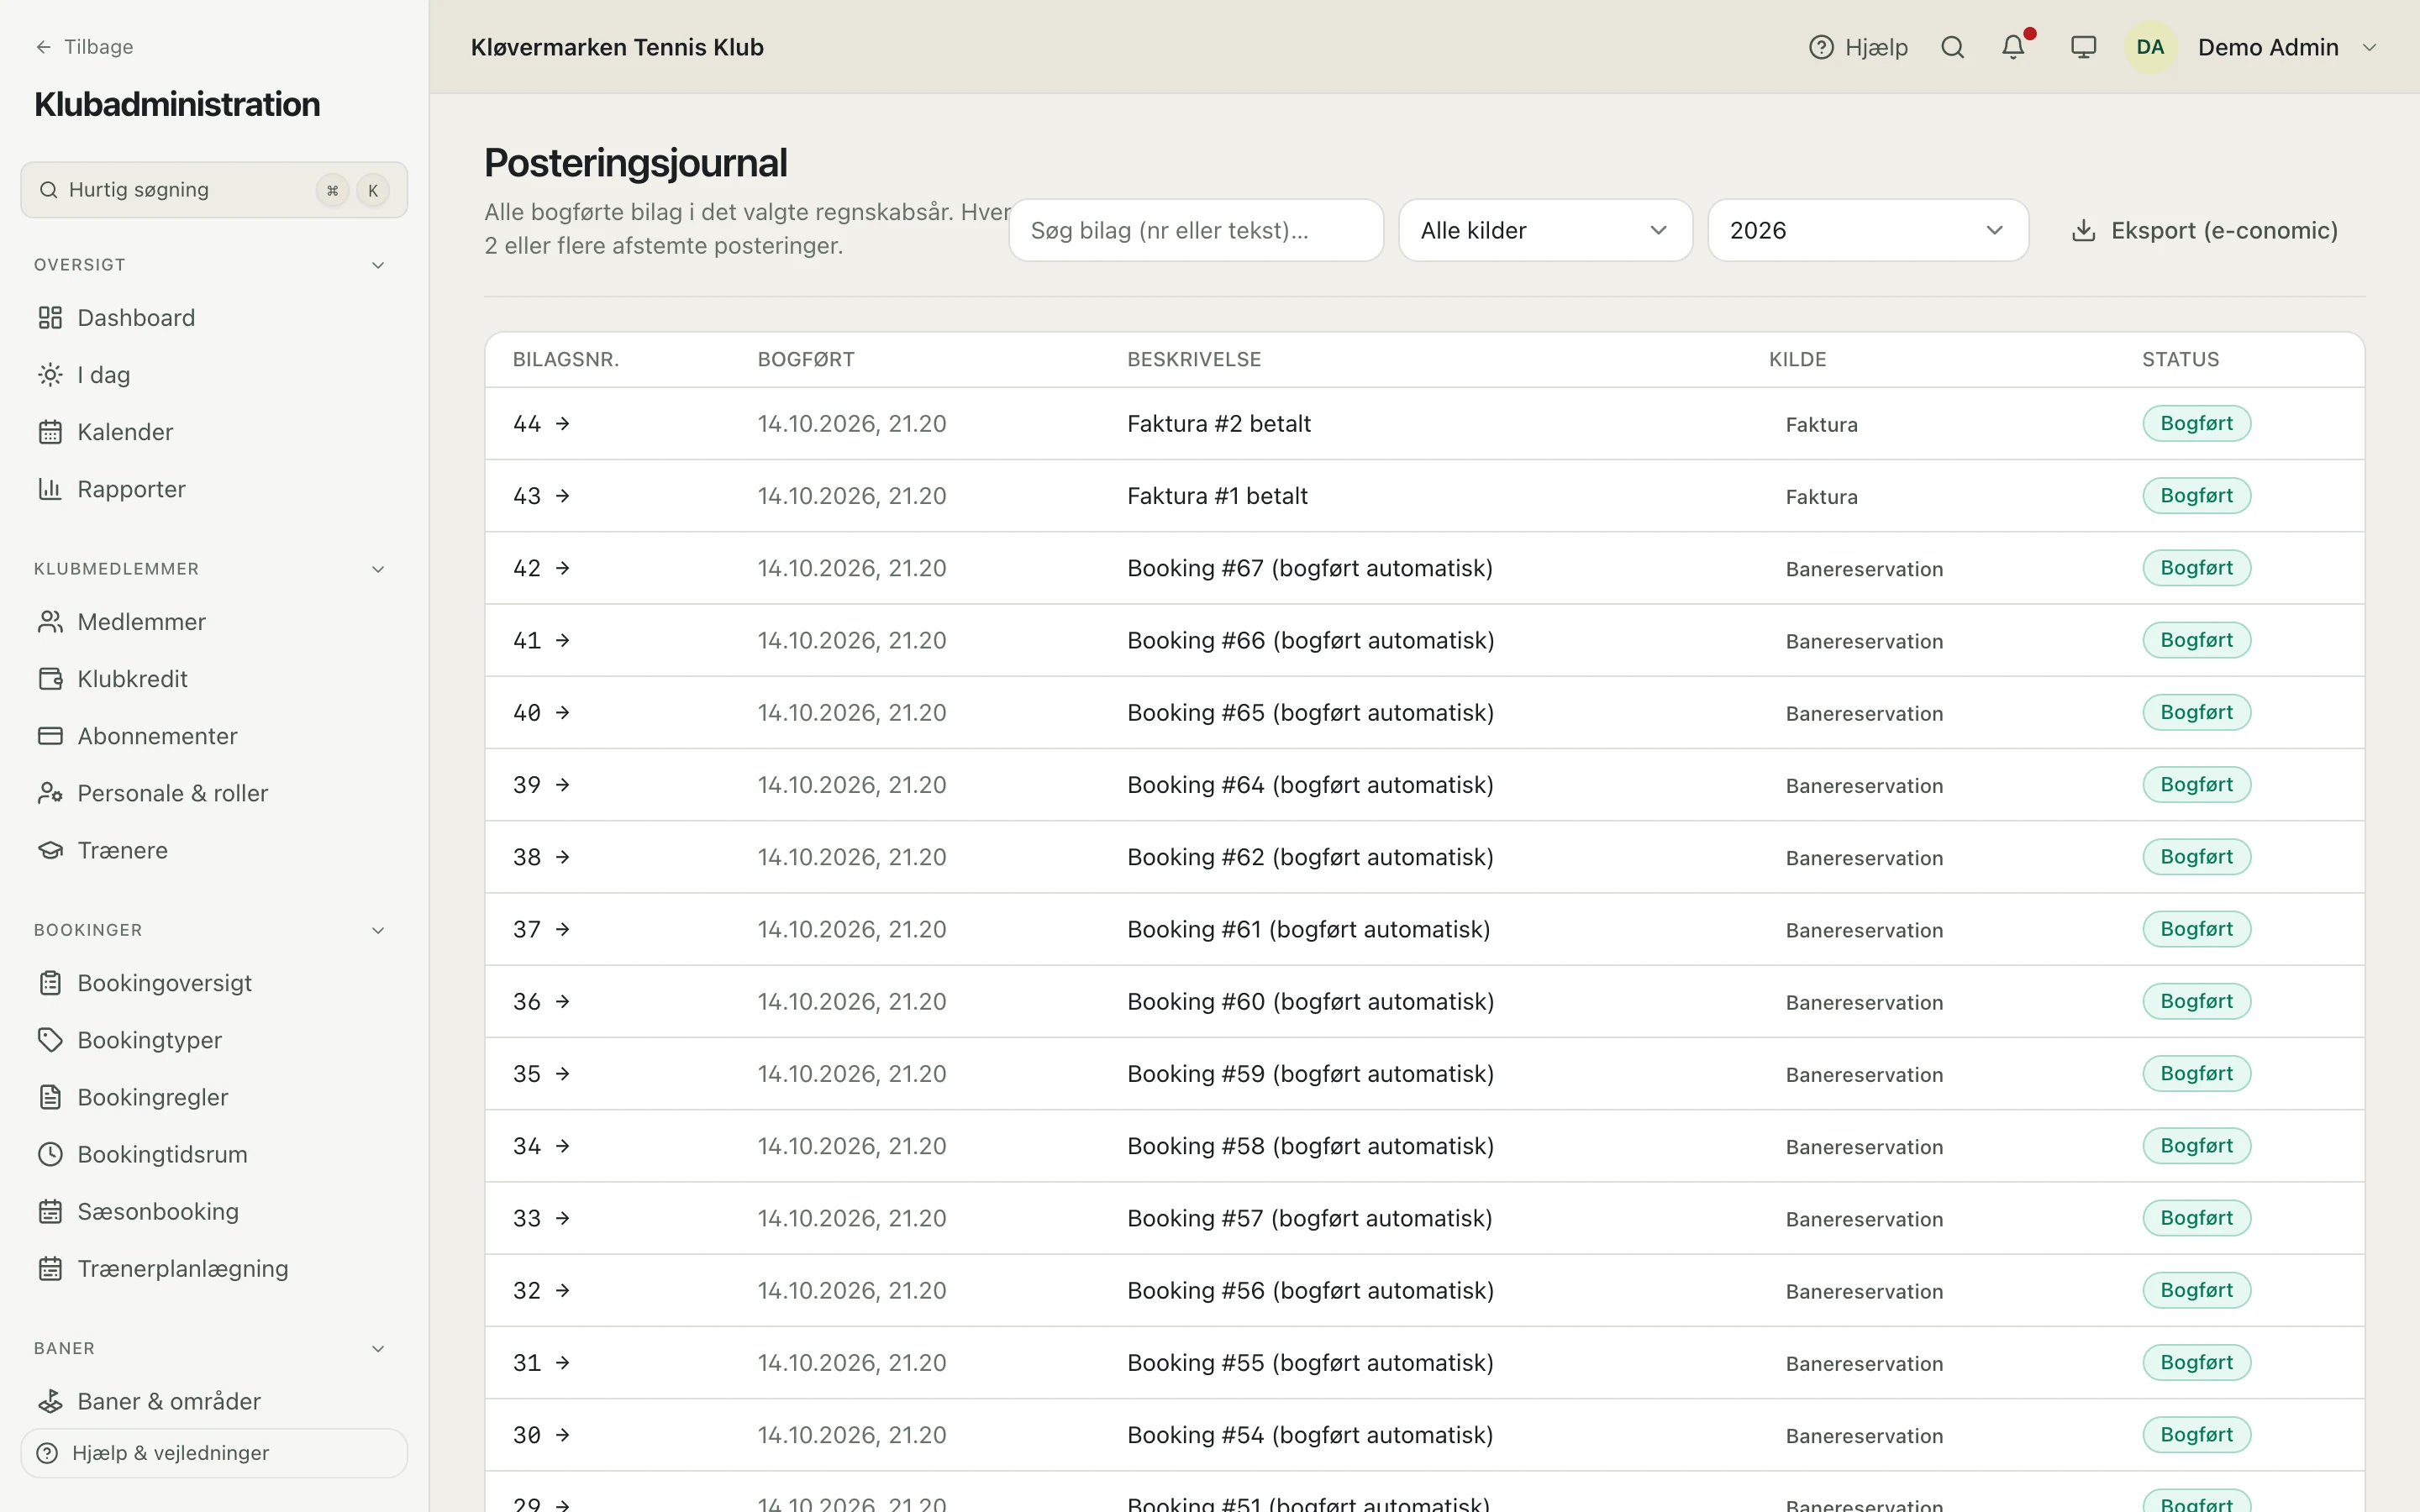Click the Rapporter bar chart icon

tap(50, 489)
